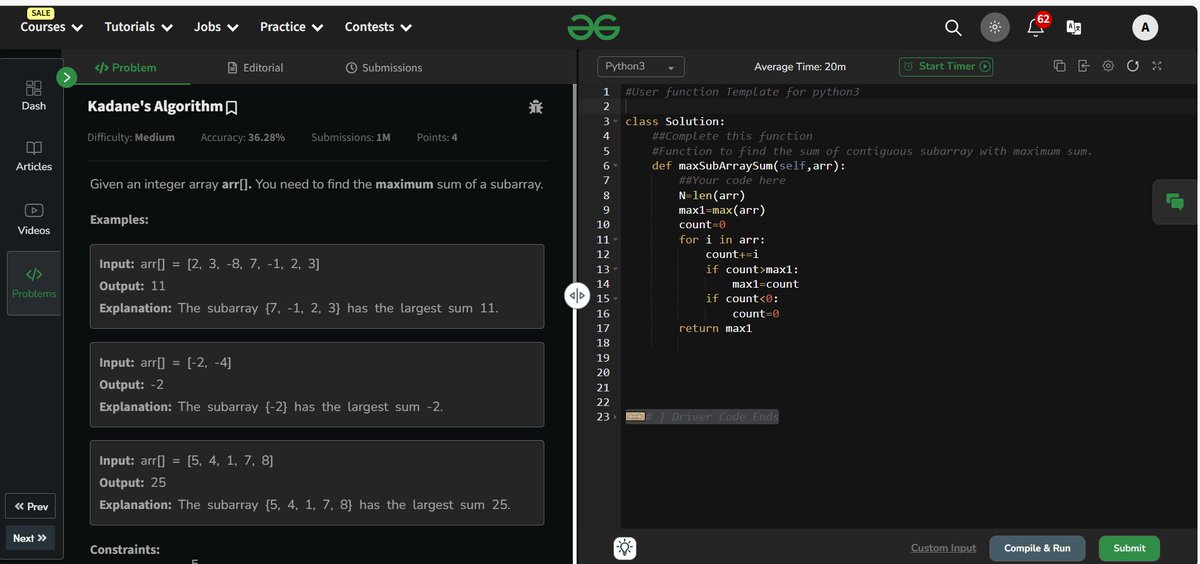Click the panel splitter handle

[x=576, y=296]
